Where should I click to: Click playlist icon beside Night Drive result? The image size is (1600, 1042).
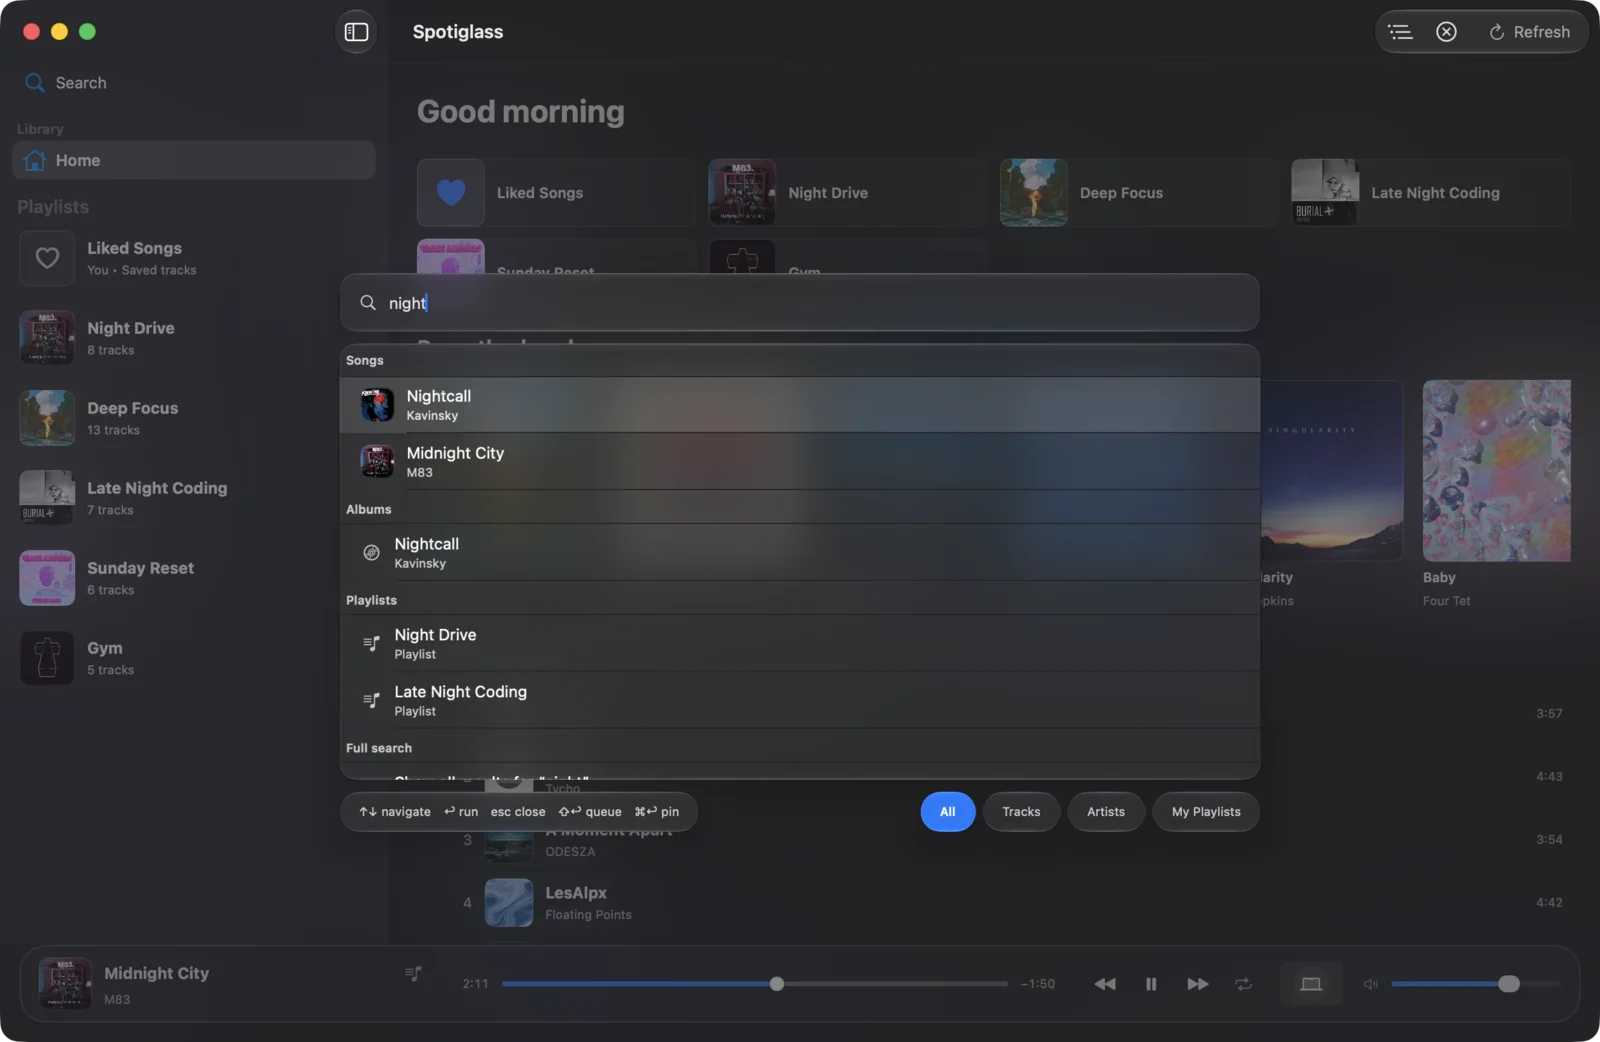point(371,643)
